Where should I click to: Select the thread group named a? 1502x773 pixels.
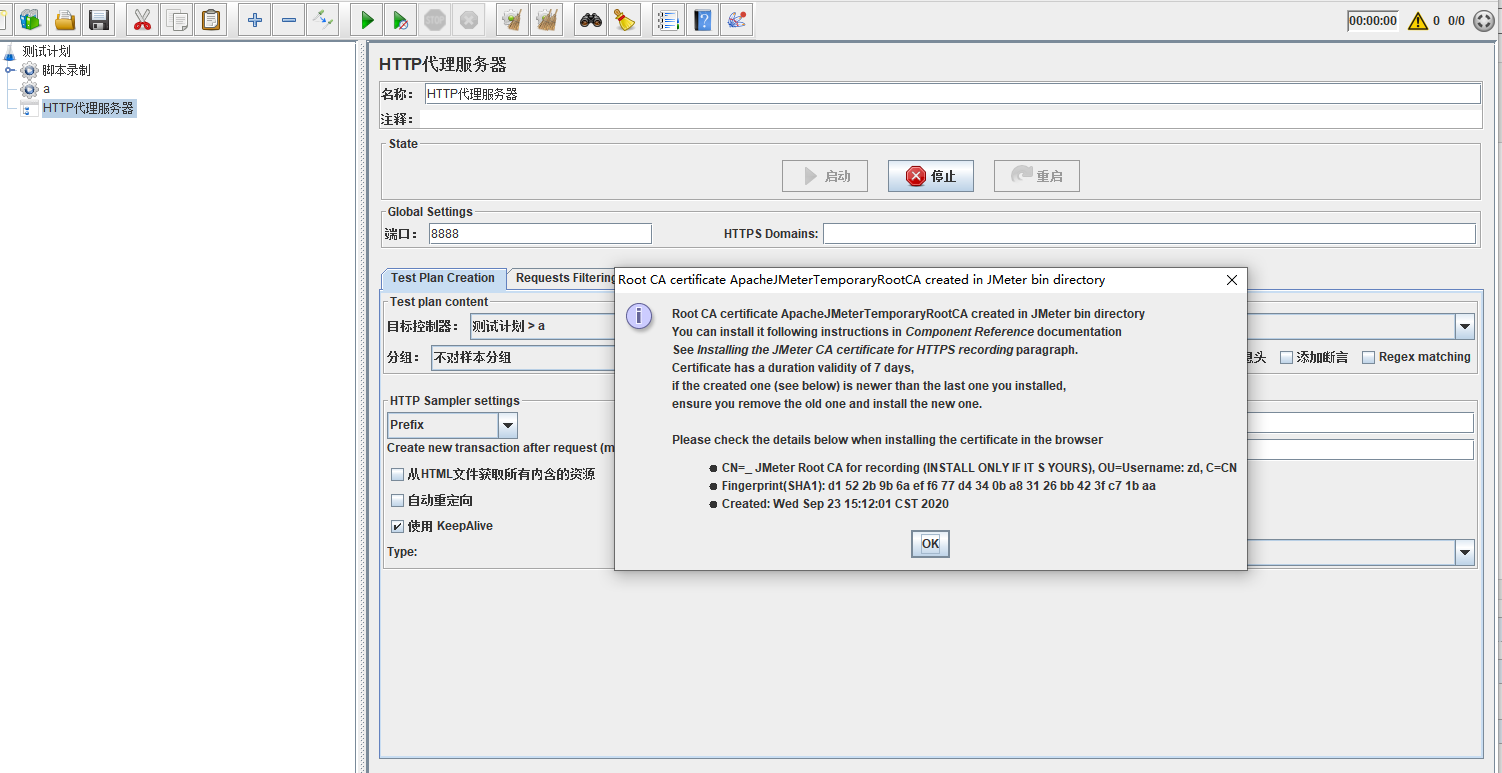(x=46, y=89)
